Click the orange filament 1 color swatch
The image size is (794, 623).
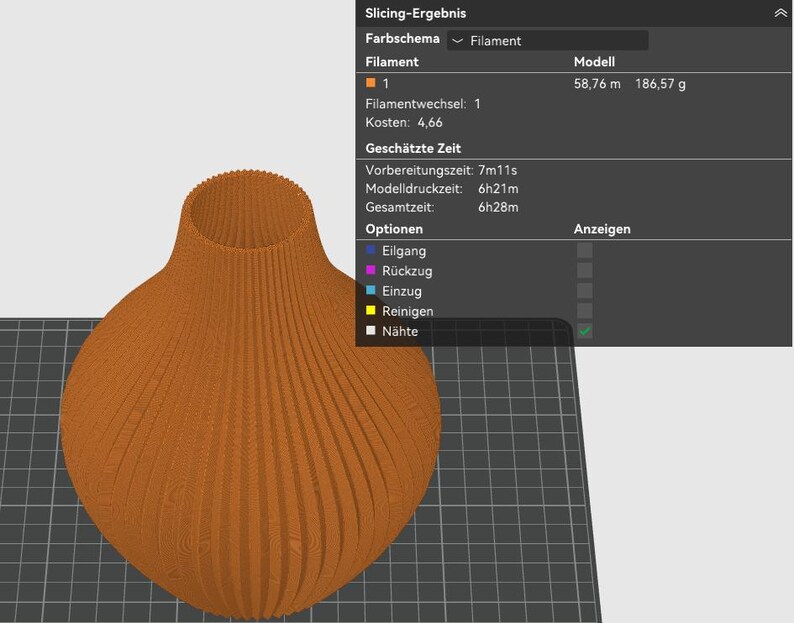pyautogui.click(x=371, y=83)
